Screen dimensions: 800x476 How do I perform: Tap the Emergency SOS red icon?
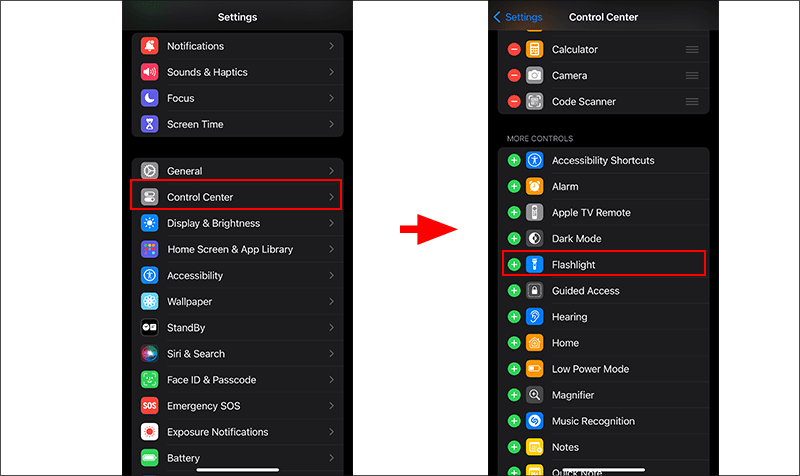click(x=149, y=406)
